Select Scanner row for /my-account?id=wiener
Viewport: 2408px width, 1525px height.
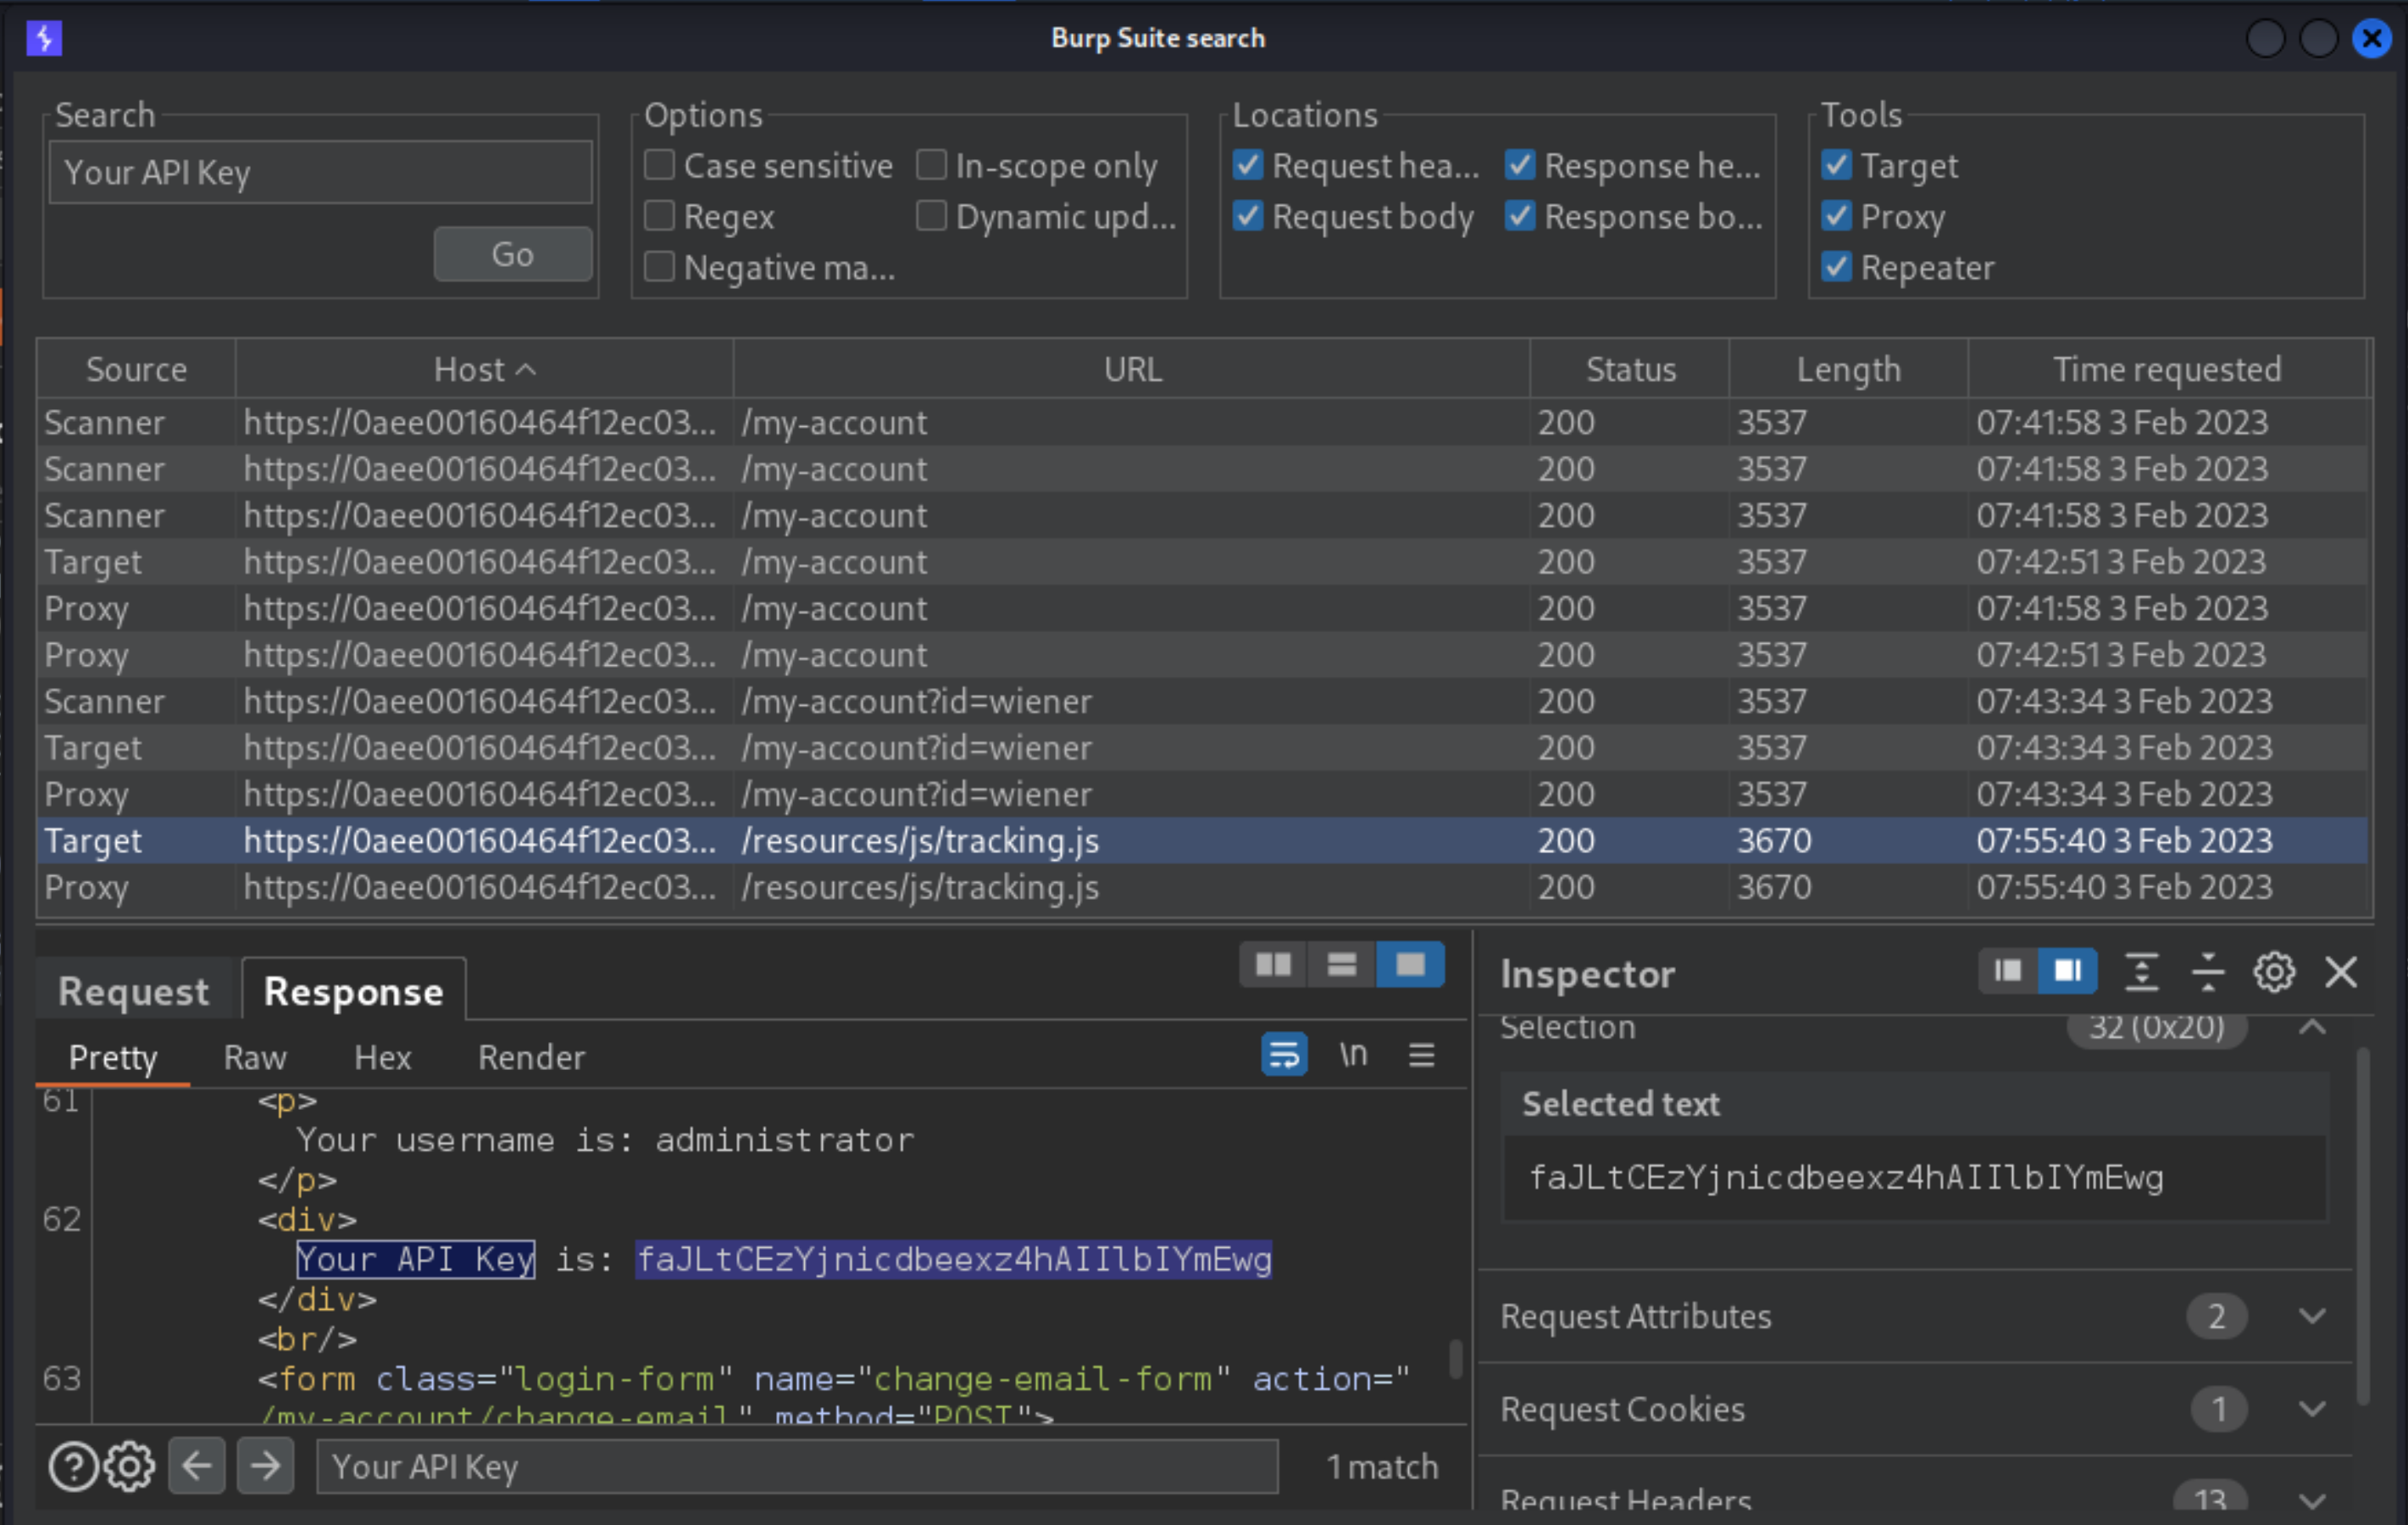click(1204, 701)
